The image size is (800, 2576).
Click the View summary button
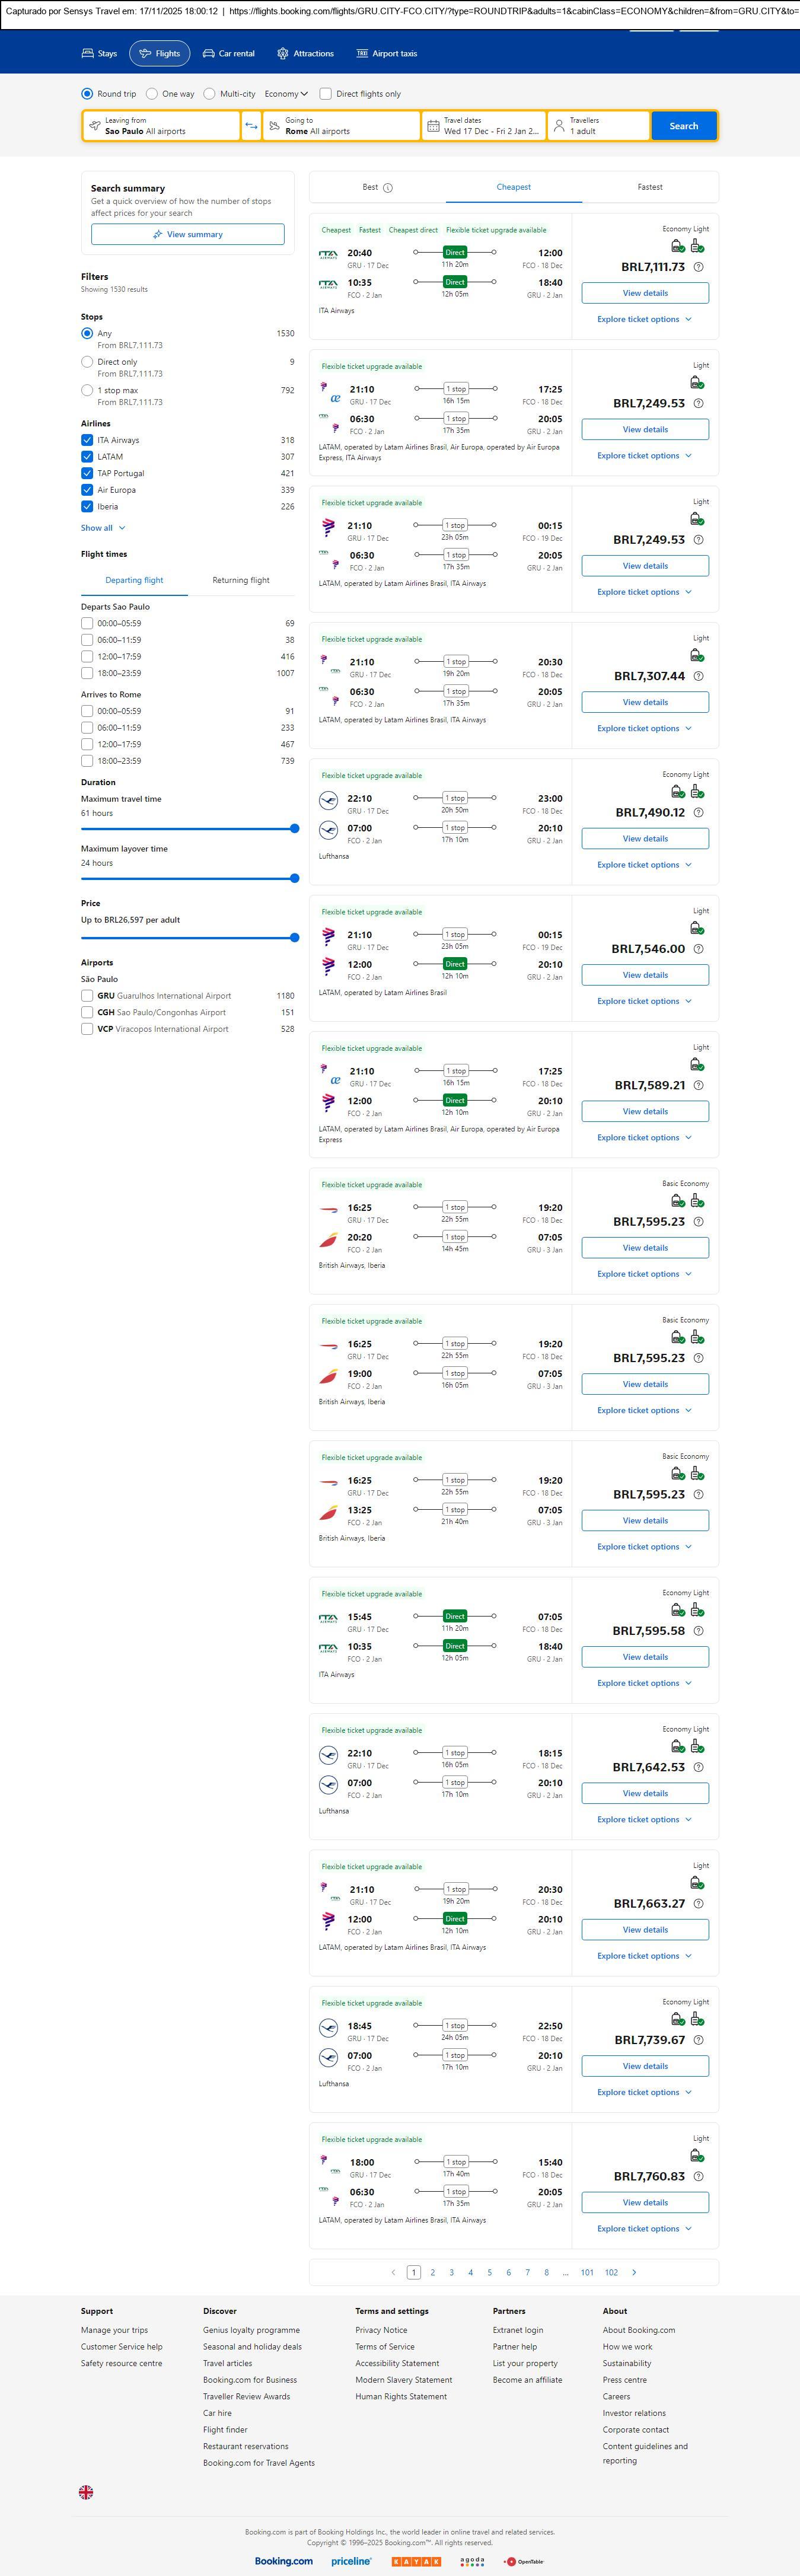tap(187, 234)
